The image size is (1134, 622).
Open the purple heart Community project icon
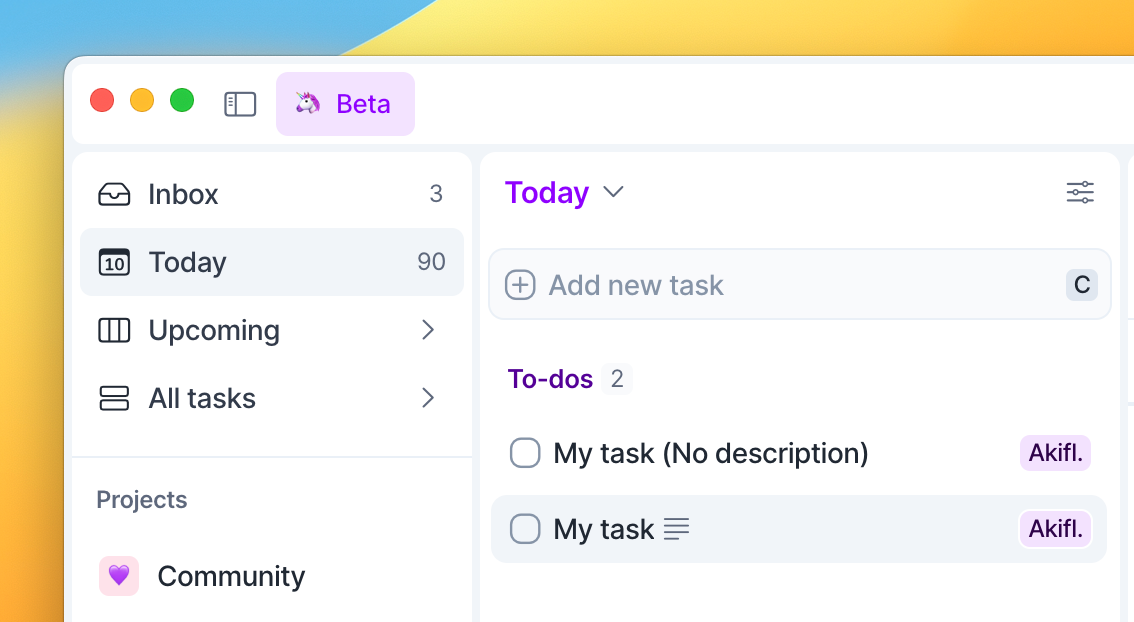point(119,576)
